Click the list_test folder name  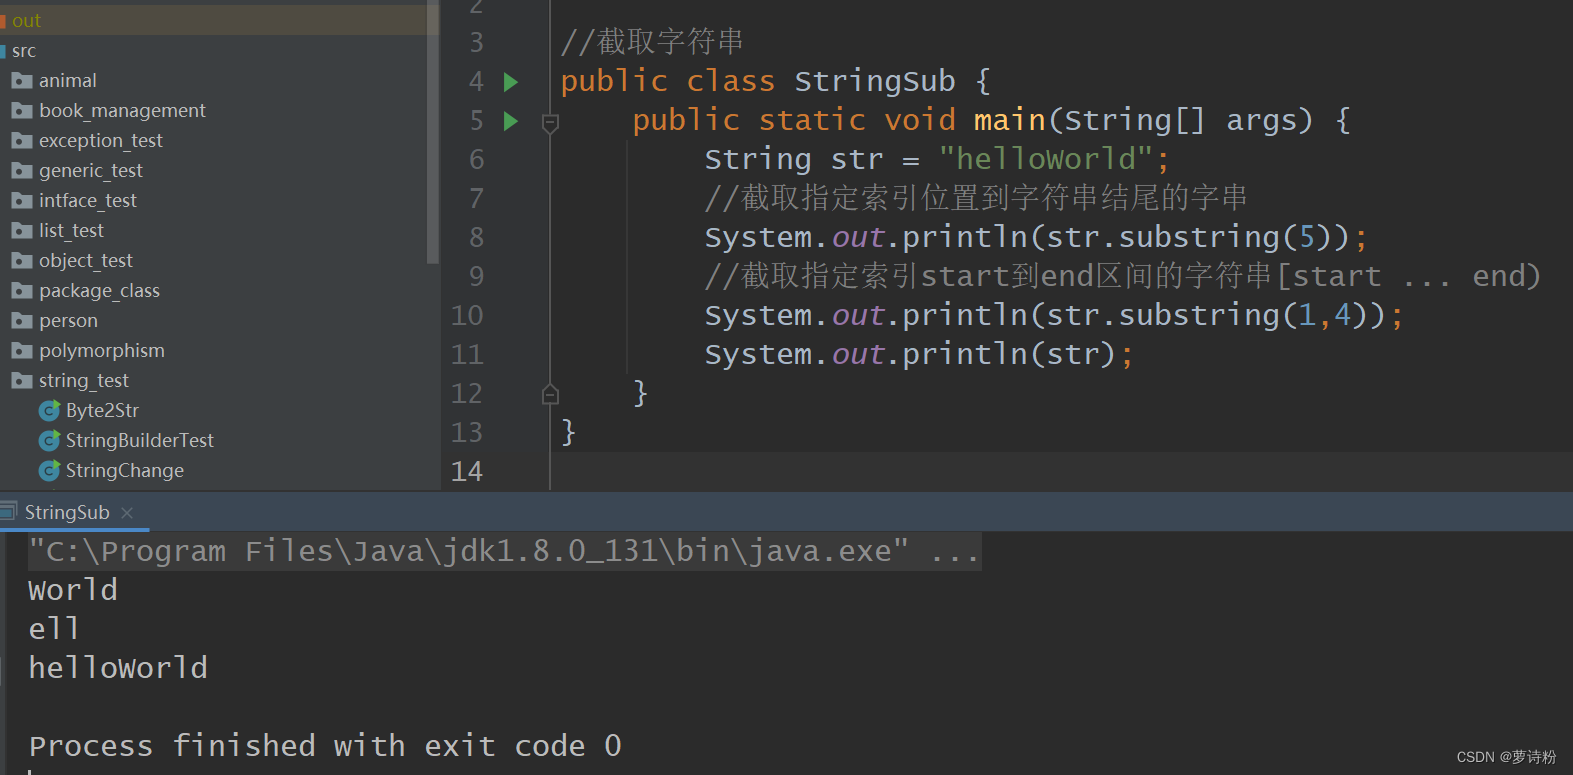pos(71,230)
